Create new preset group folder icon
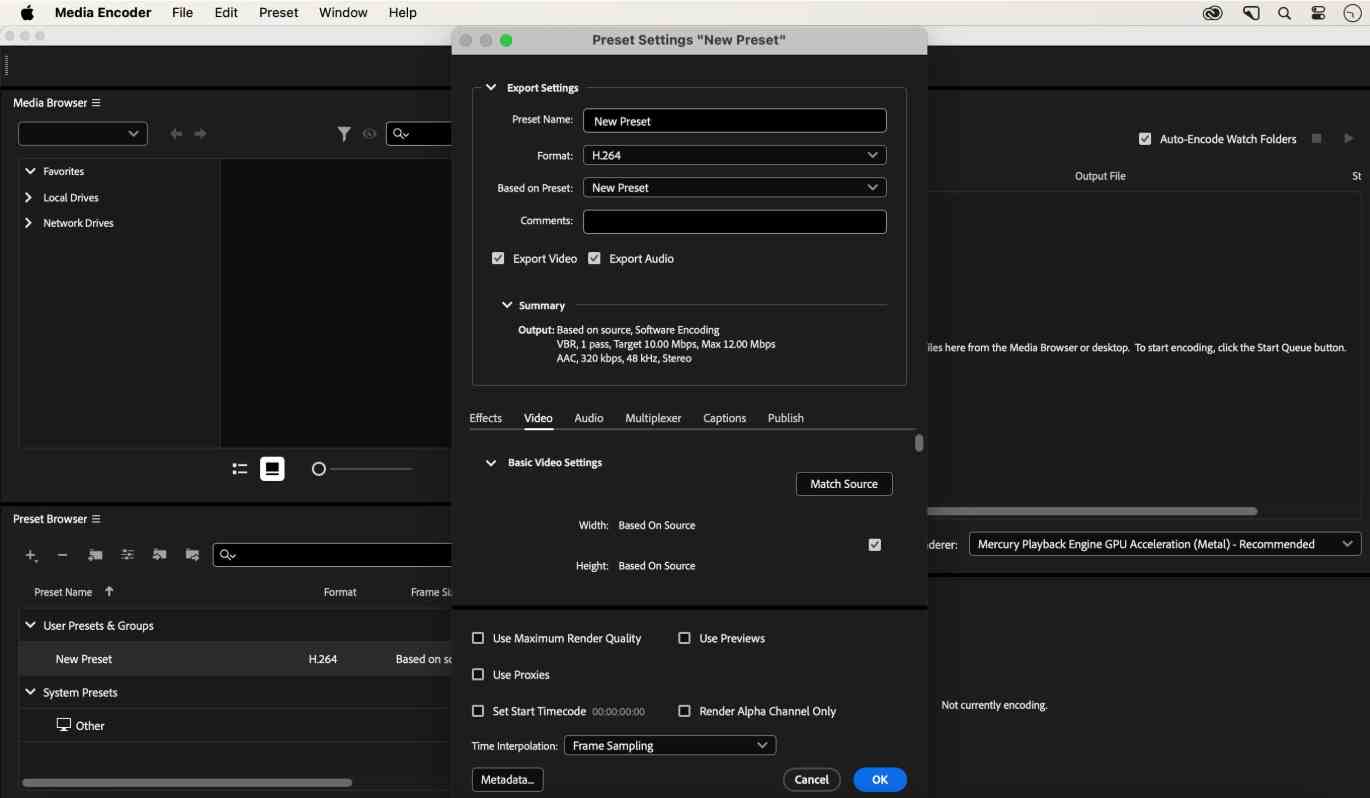This screenshot has height=798, width=1370. [95, 555]
